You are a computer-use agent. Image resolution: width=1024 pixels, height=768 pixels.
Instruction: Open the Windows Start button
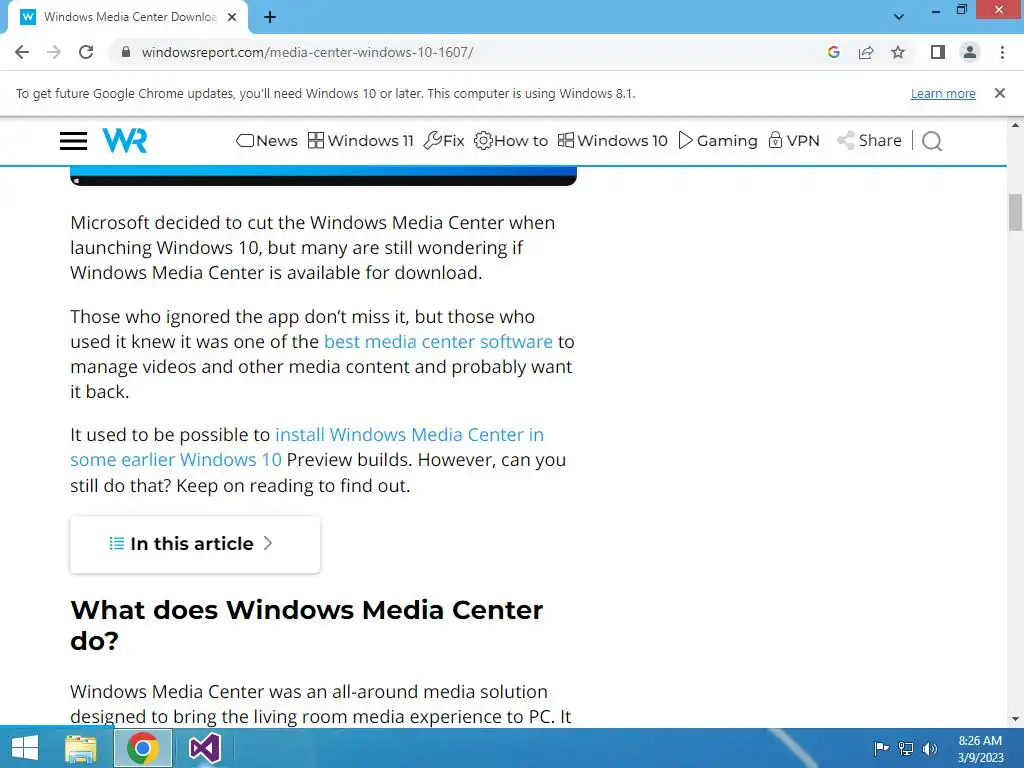click(x=25, y=748)
